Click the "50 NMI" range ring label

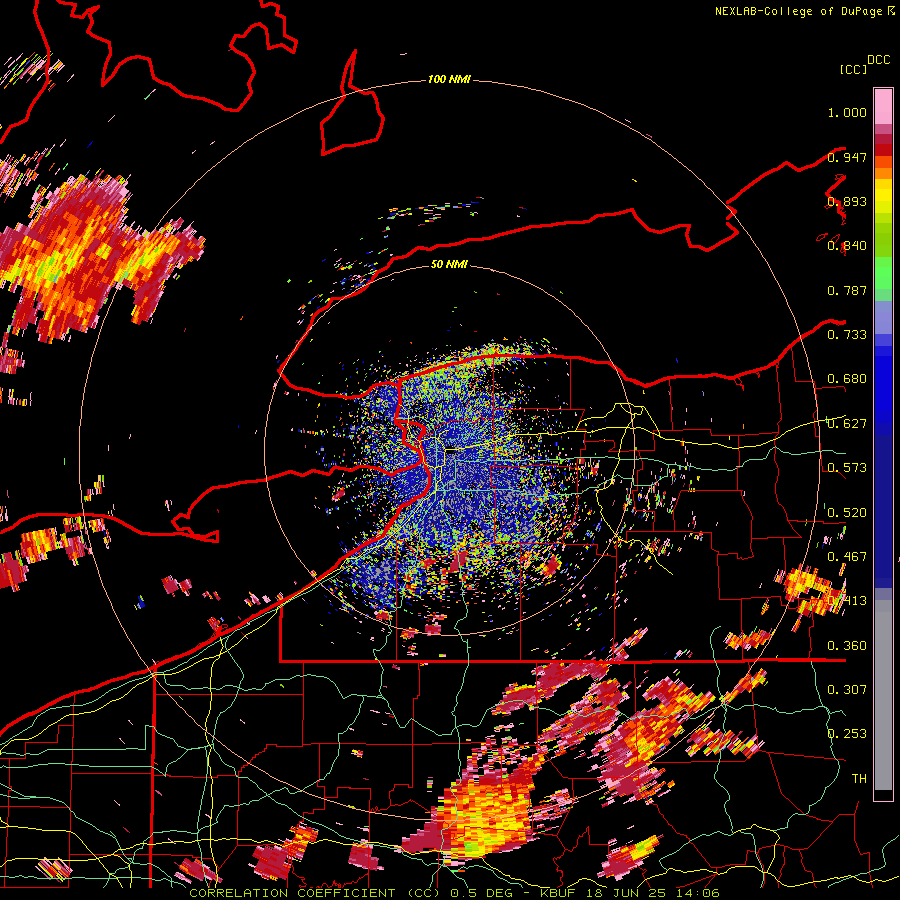click(449, 264)
